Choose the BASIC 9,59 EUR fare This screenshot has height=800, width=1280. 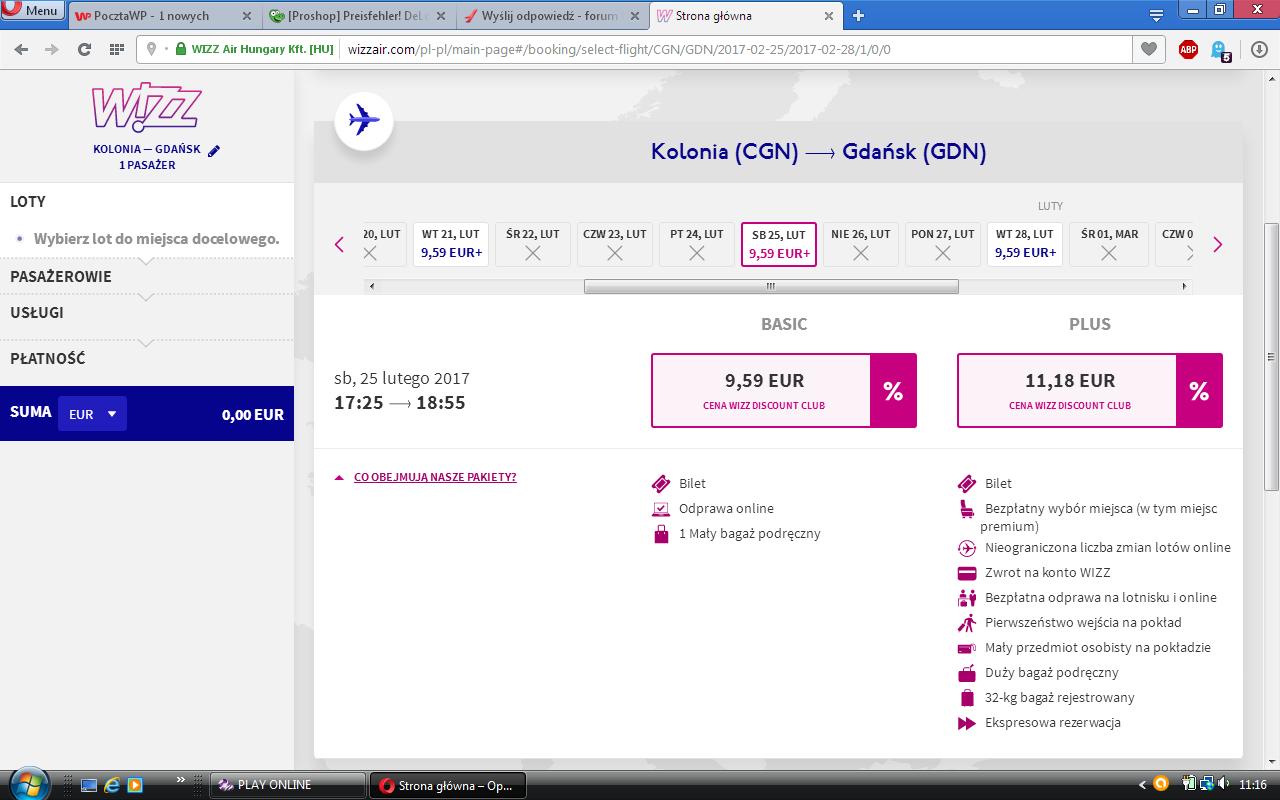pos(762,390)
